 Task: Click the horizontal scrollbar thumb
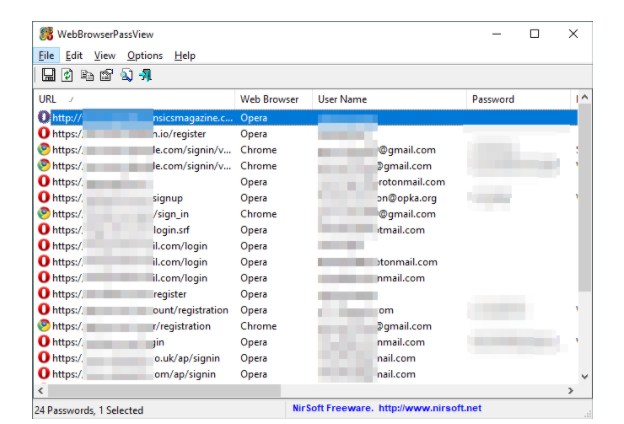pos(164,391)
